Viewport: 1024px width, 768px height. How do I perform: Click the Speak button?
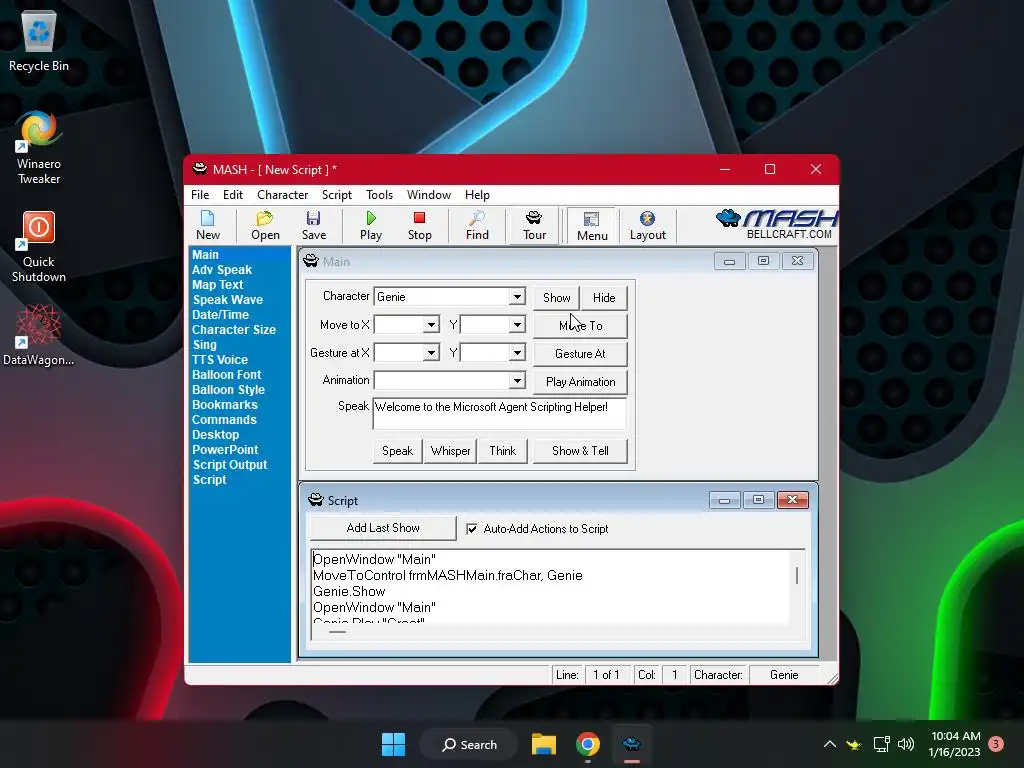pos(397,451)
